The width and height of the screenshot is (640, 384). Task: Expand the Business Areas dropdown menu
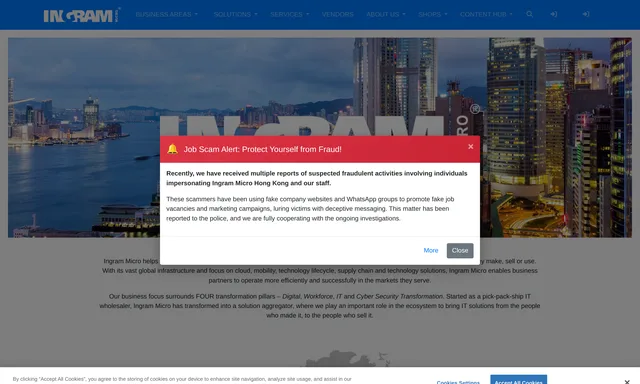point(167,14)
